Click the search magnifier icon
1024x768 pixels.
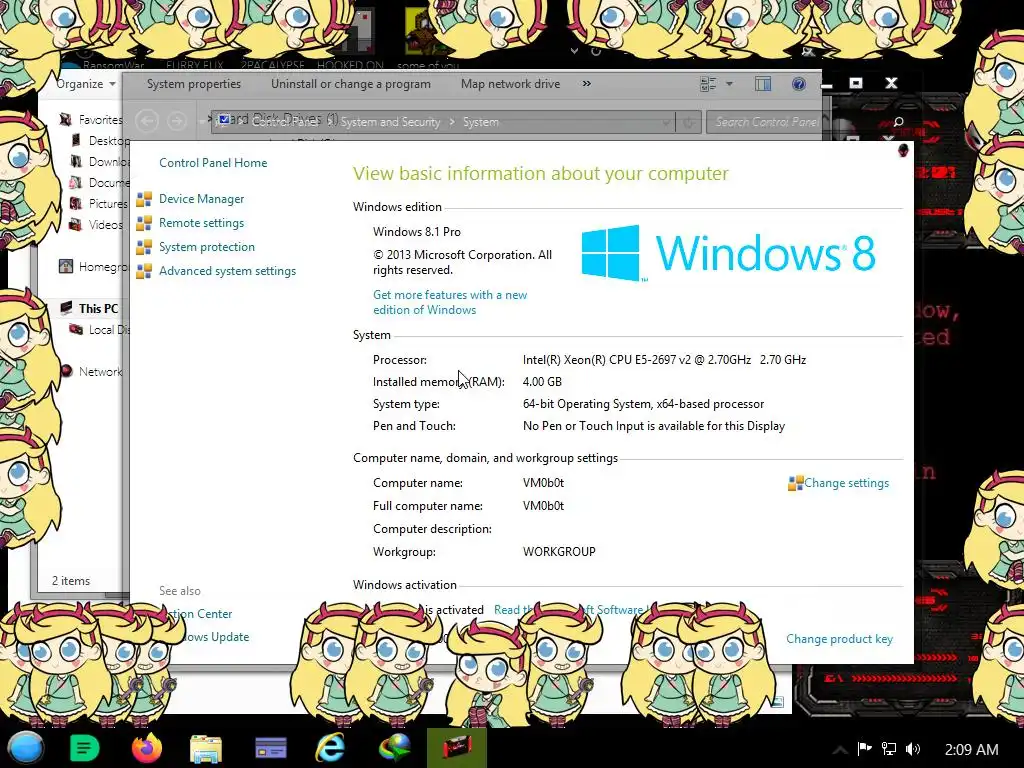pos(898,122)
